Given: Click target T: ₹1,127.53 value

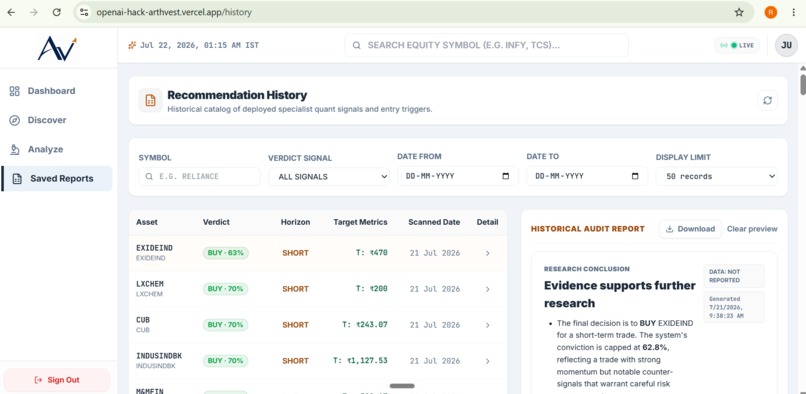Looking at the screenshot, I should coord(360,361).
